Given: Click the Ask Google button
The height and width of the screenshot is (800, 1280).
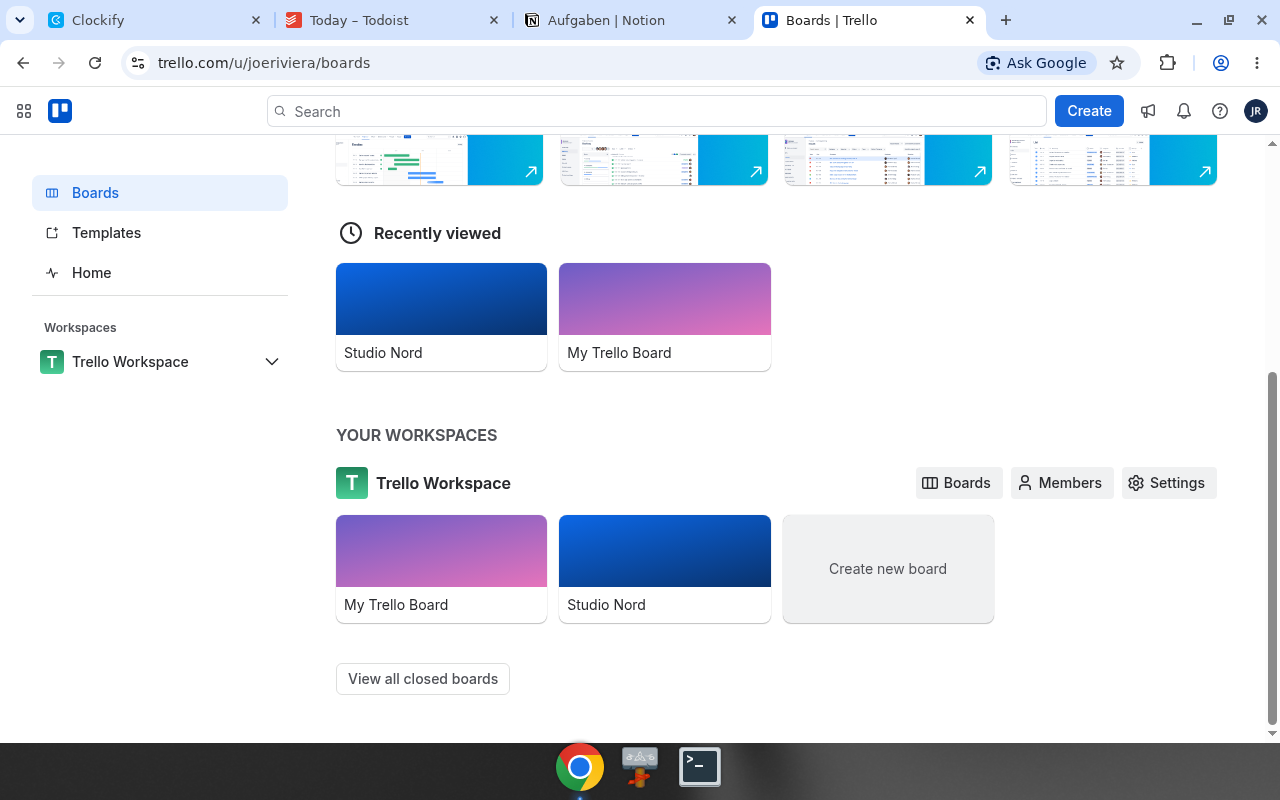Looking at the screenshot, I should point(1036,63).
